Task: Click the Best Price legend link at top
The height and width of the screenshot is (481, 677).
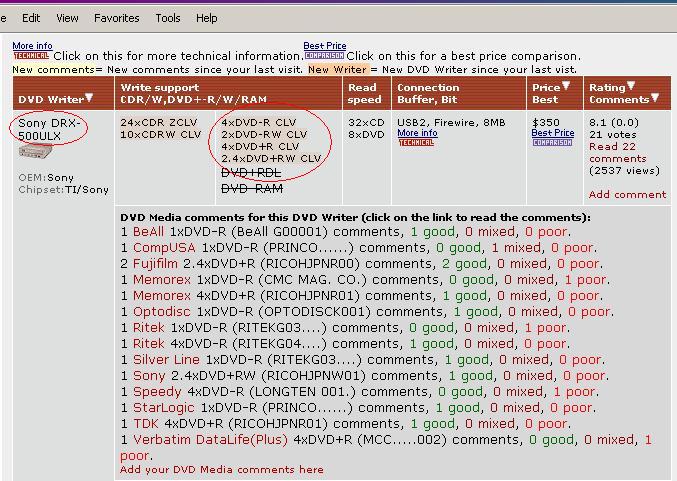Action: 325,46
